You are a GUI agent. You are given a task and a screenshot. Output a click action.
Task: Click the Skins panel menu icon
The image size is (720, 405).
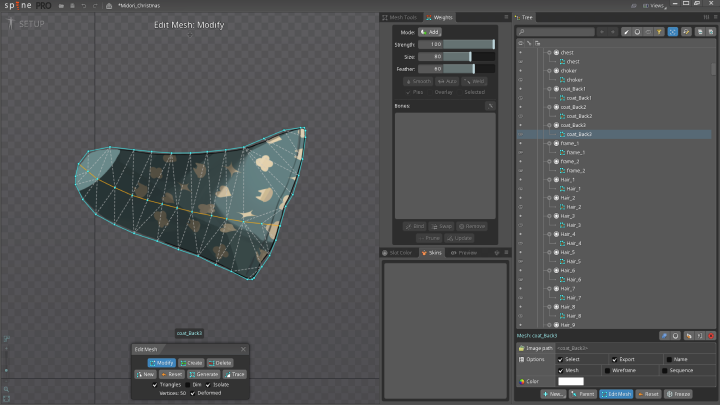506,253
